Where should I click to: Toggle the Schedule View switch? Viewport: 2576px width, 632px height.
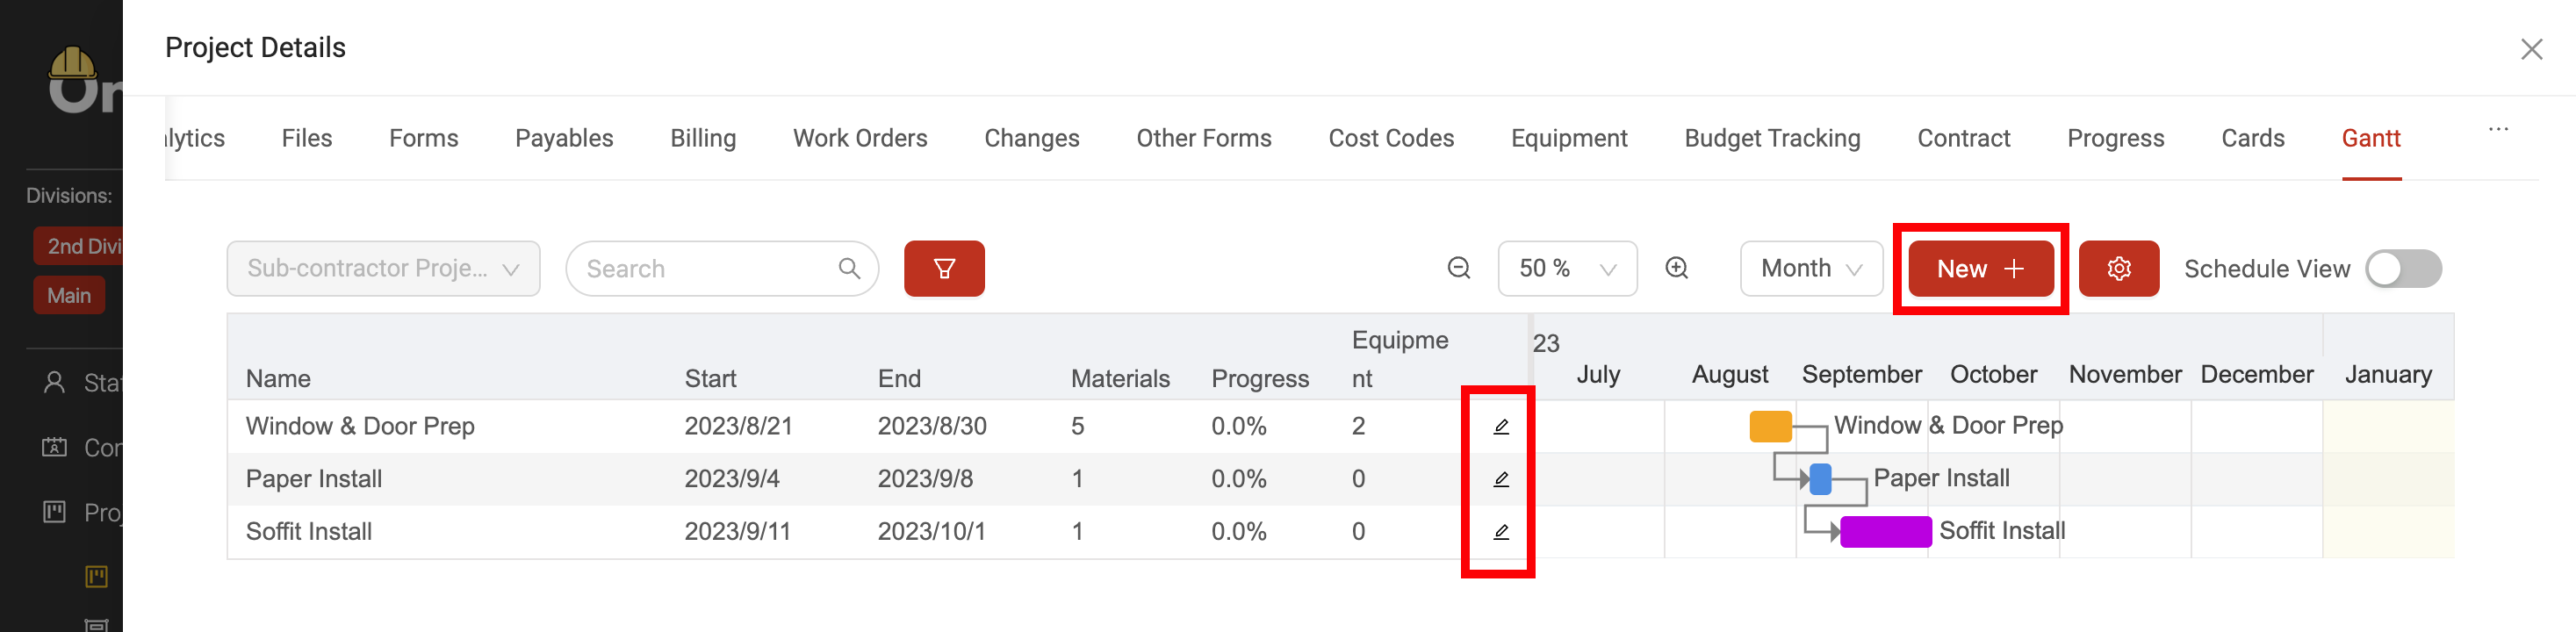pyautogui.click(x=2402, y=268)
